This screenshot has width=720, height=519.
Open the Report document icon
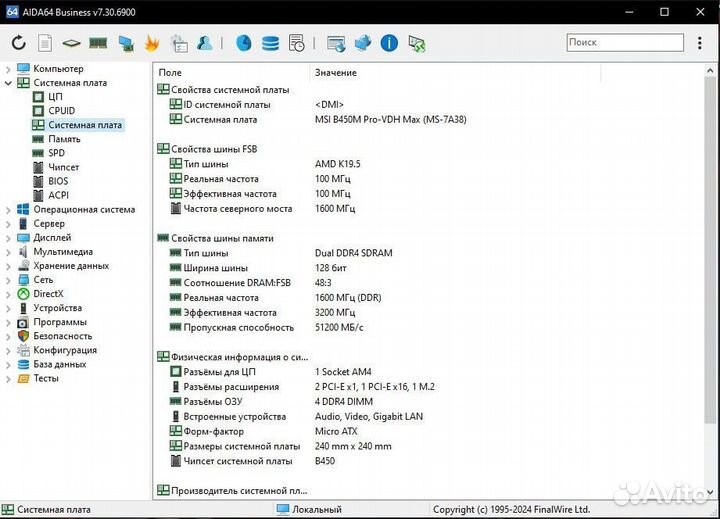pos(44,43)
